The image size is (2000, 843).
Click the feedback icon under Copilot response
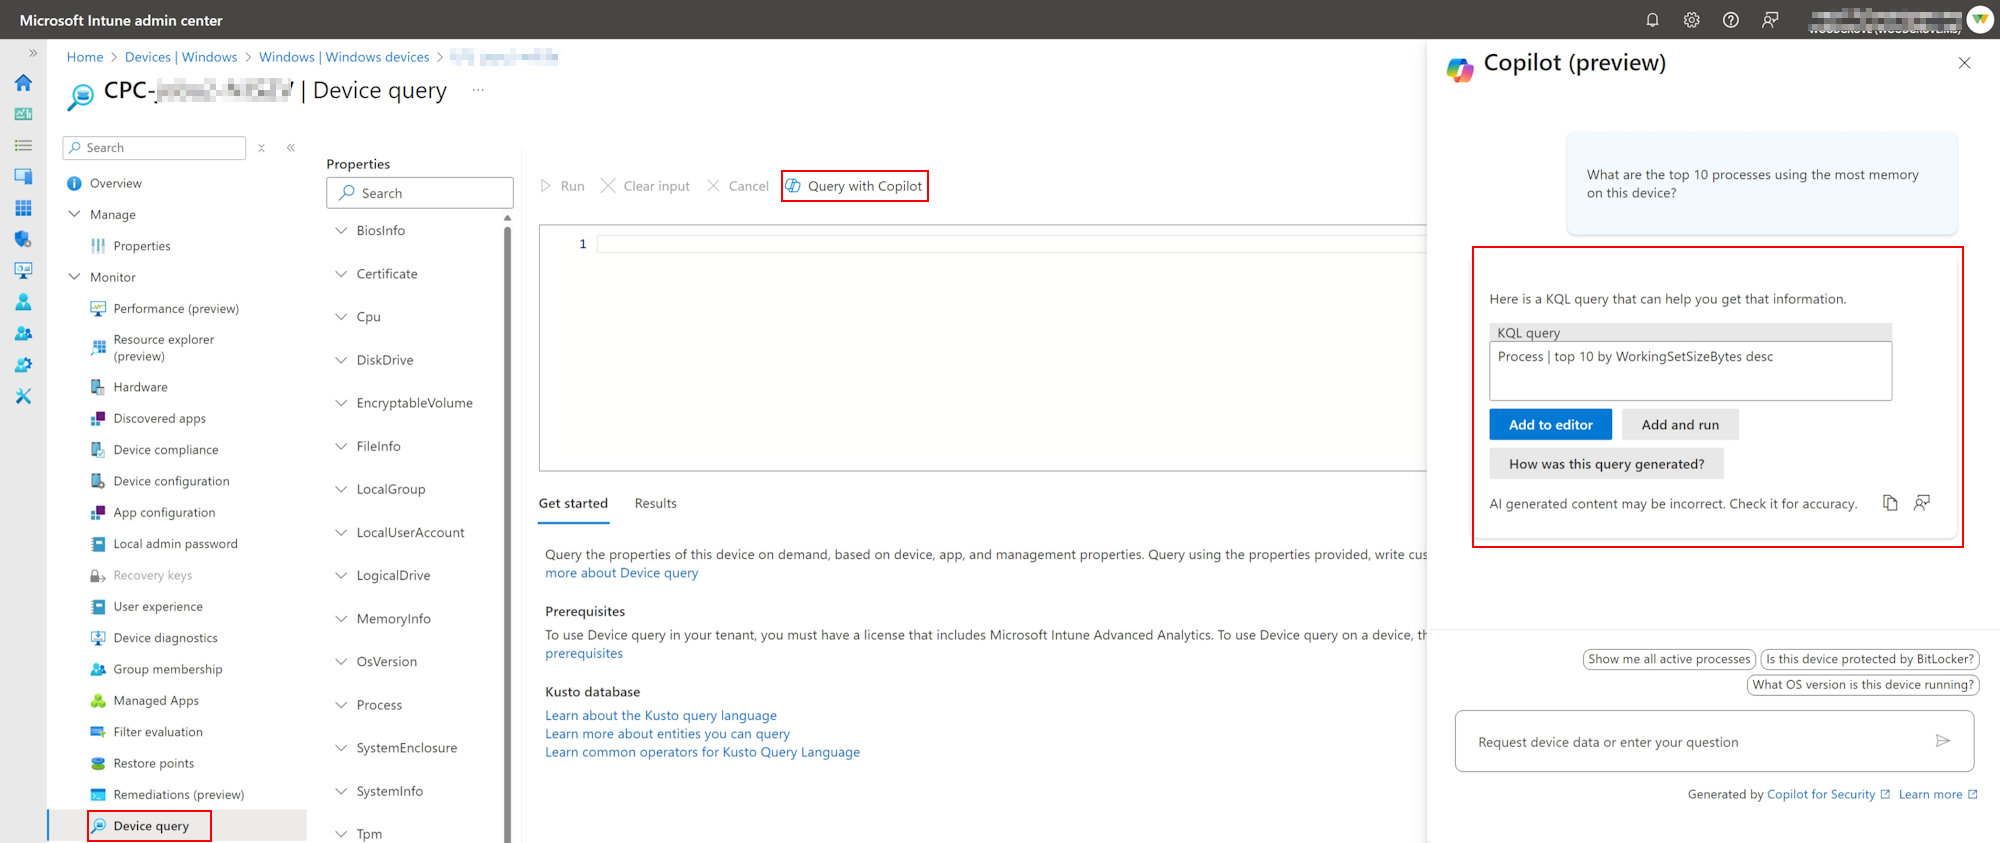pos(1921,503)
